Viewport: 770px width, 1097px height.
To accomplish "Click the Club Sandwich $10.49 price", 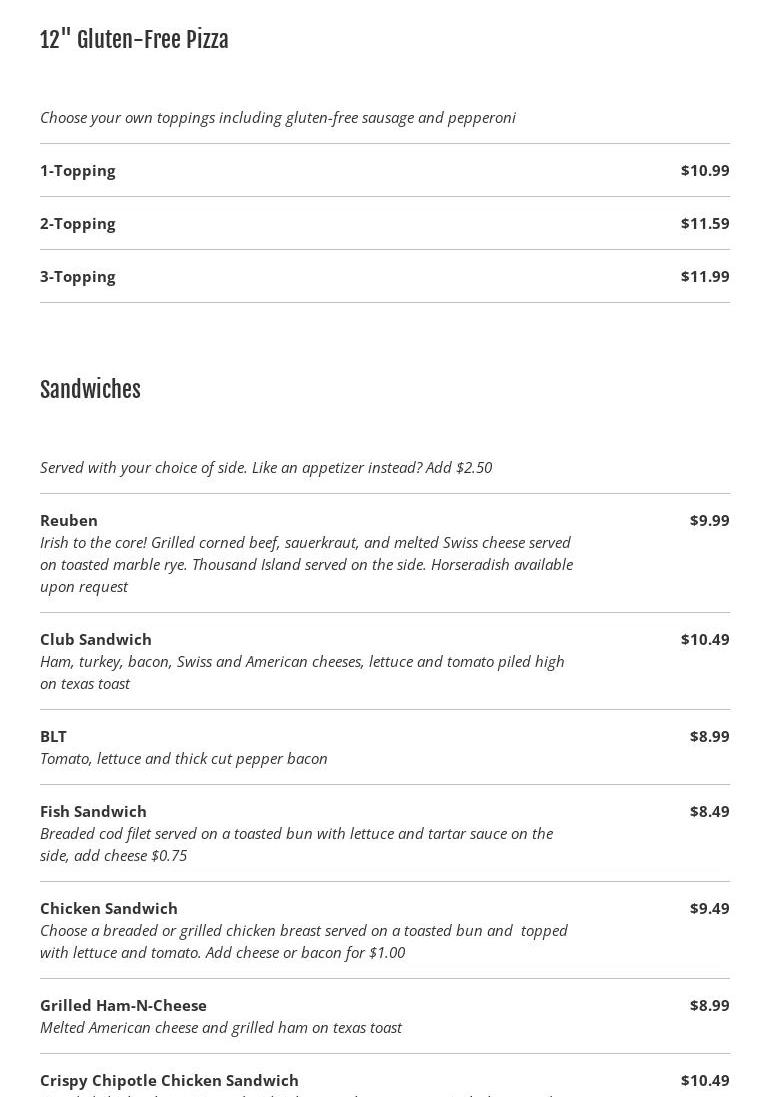I will [x=705, y=640].
